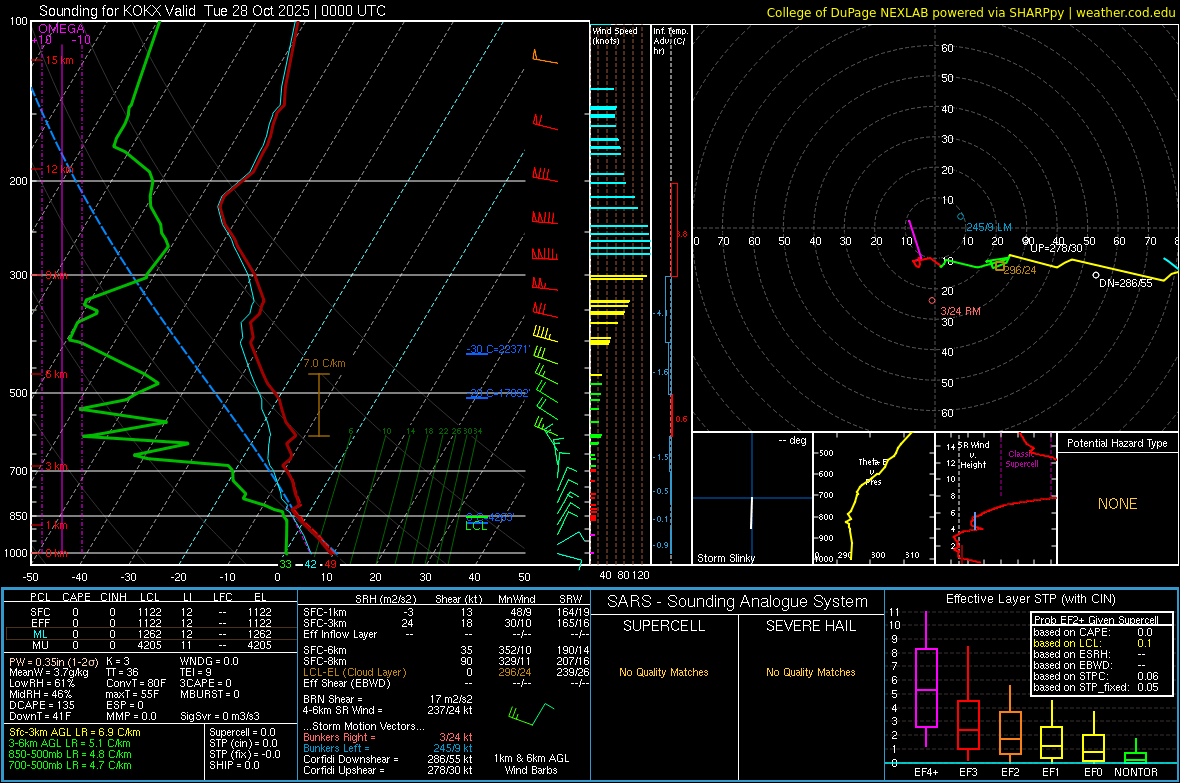Select the SFC-1km shear row
1180x783 pixels.
446,612
